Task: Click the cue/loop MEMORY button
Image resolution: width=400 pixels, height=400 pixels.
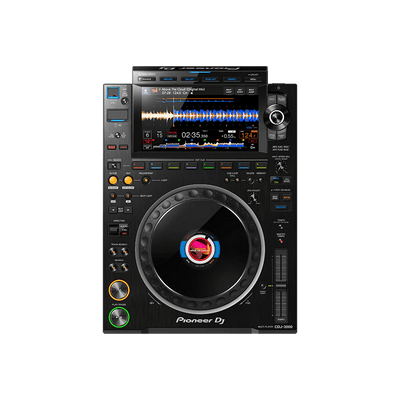Action: pyautogui.click(x=261, y=180)
